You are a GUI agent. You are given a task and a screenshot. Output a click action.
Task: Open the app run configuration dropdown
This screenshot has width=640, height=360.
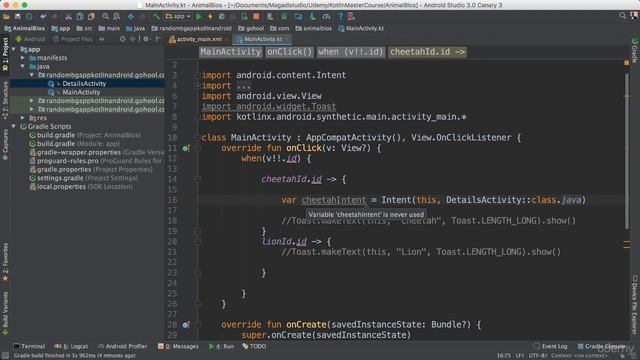click(x=178, y=17)
